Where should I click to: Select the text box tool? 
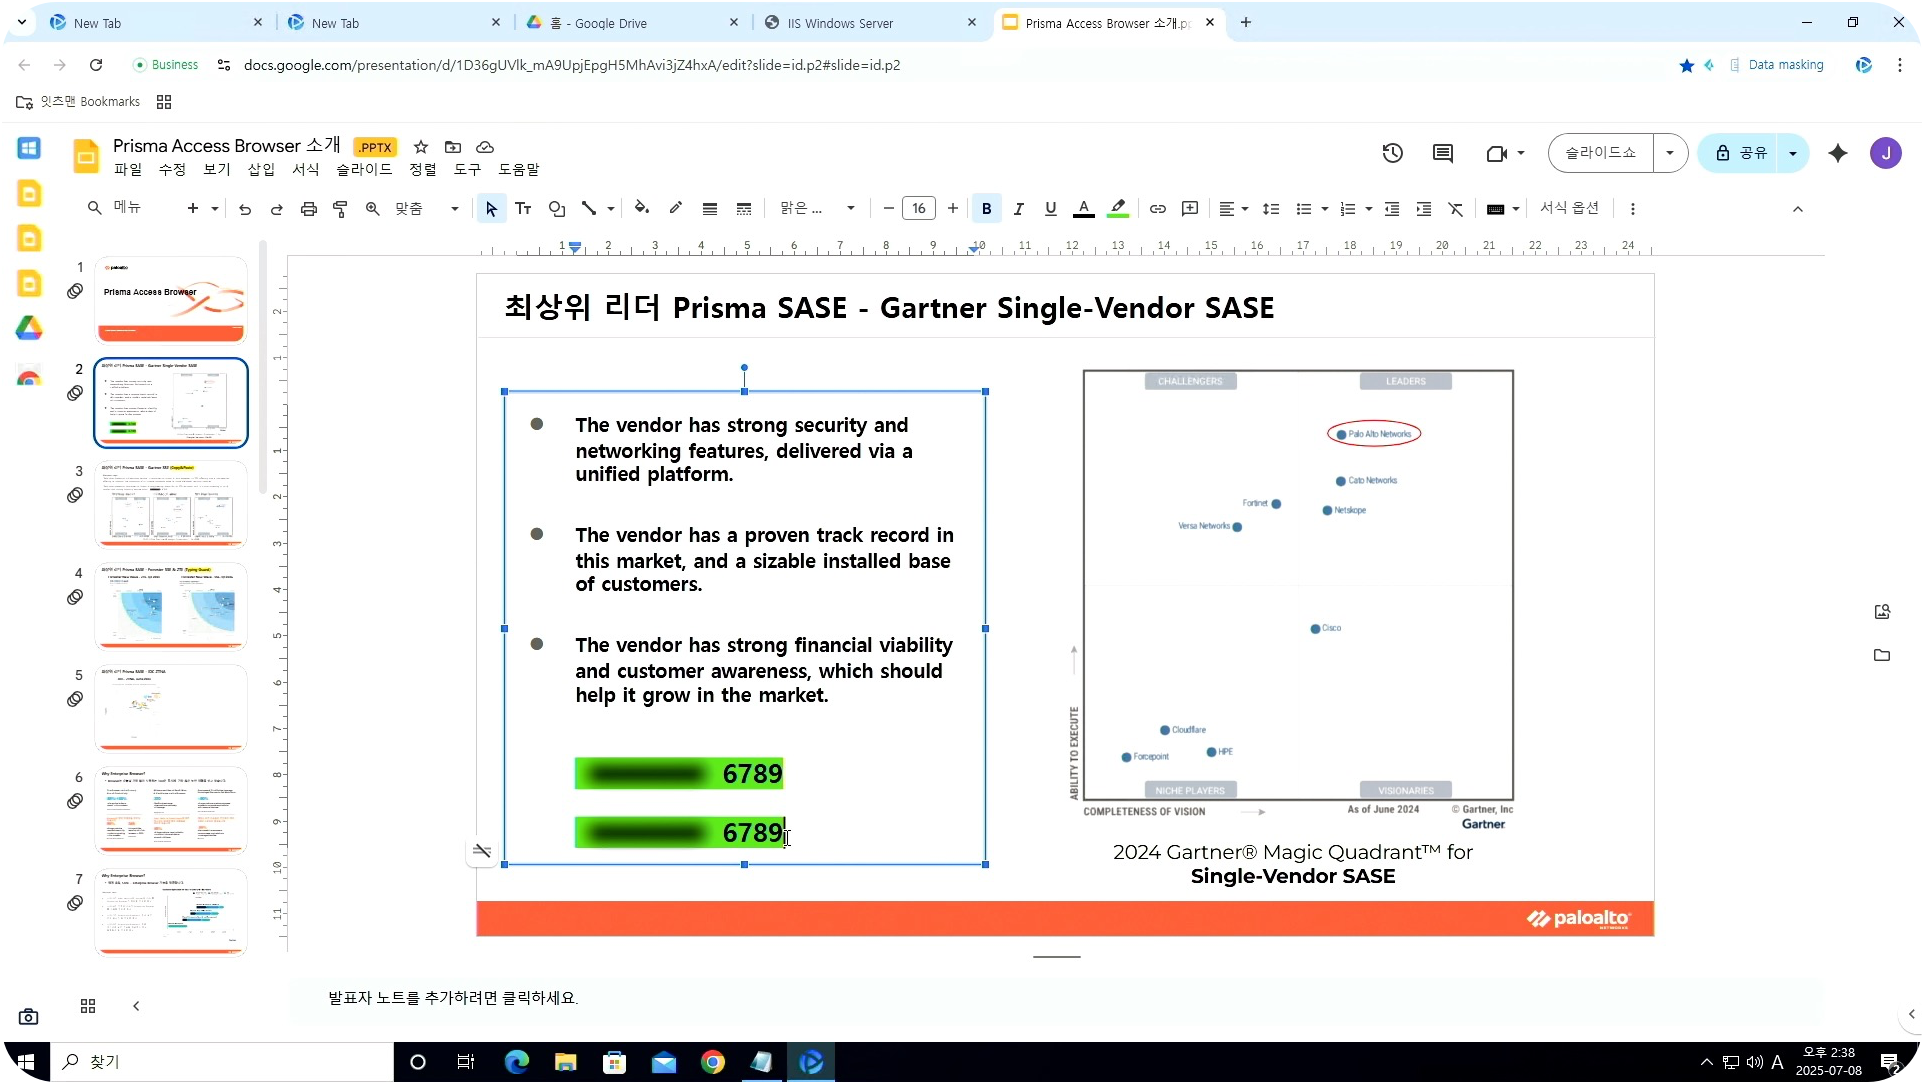(x=523, y=209)
